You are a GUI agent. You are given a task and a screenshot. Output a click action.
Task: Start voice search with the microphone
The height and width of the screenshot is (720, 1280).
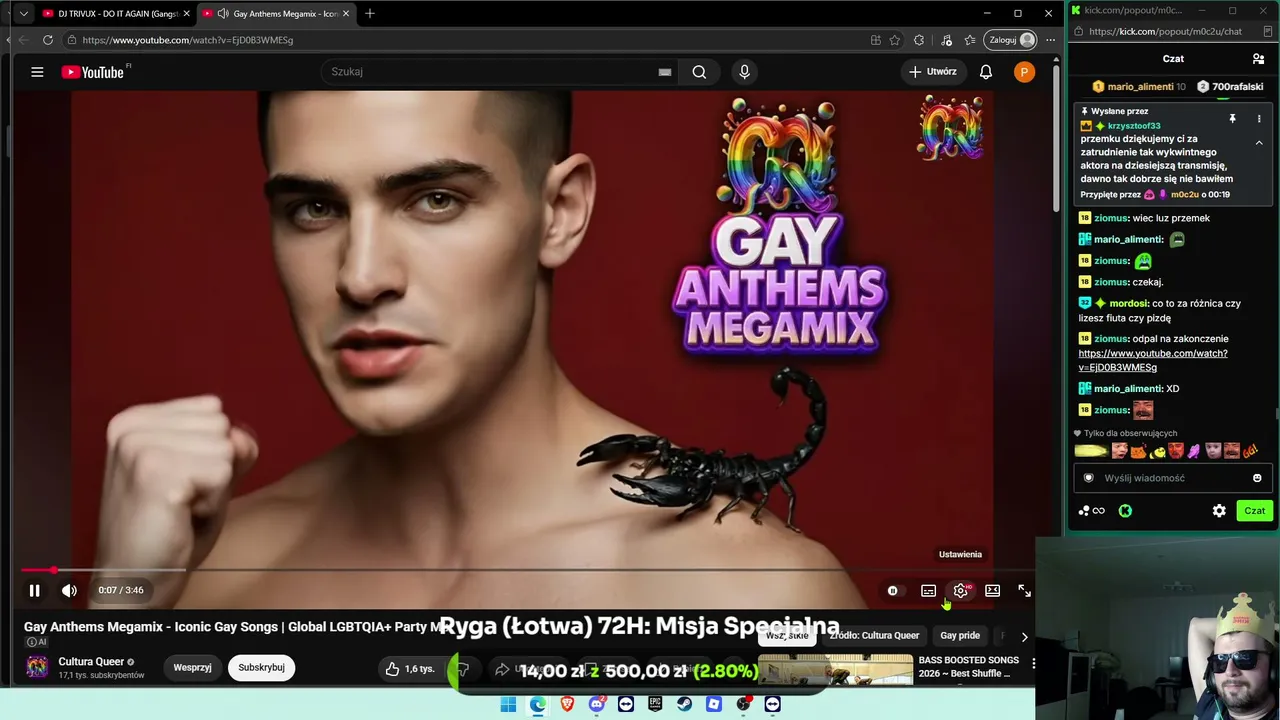[x=744, y=72]
